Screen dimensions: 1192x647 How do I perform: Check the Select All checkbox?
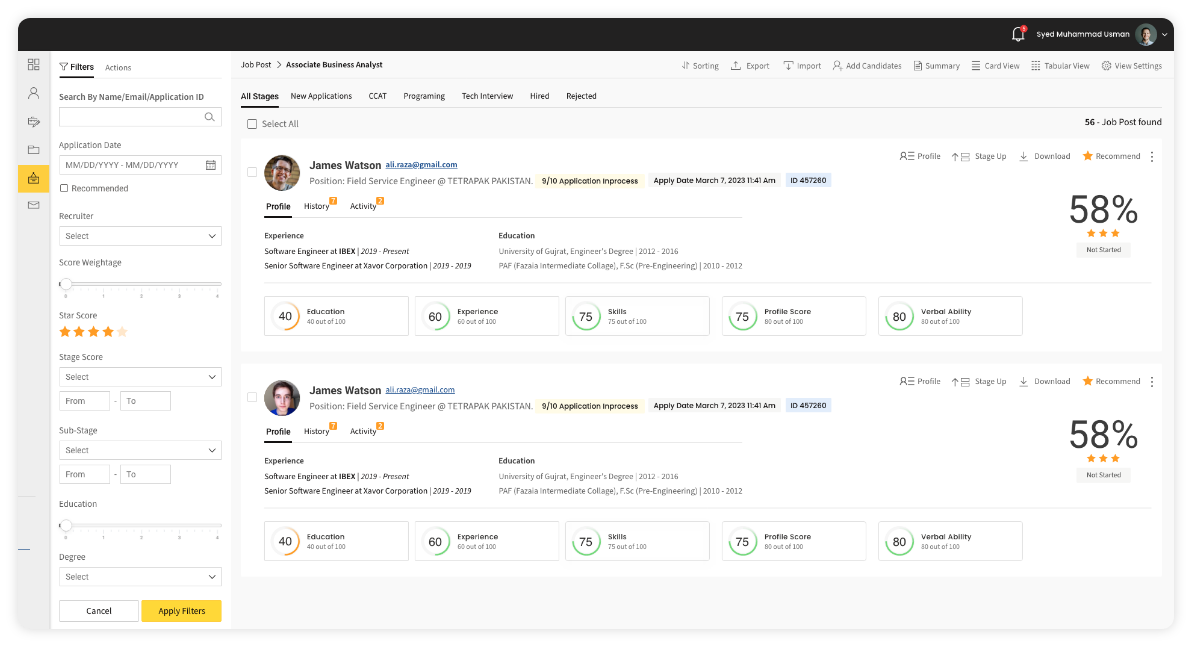[x=252, y=124]
